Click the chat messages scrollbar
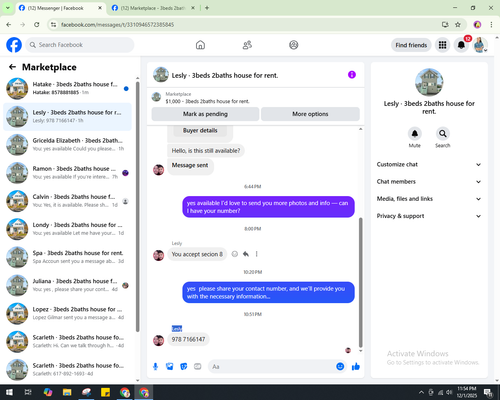The image size is (500, 400). pyautogui.click(x=360, y=283)
